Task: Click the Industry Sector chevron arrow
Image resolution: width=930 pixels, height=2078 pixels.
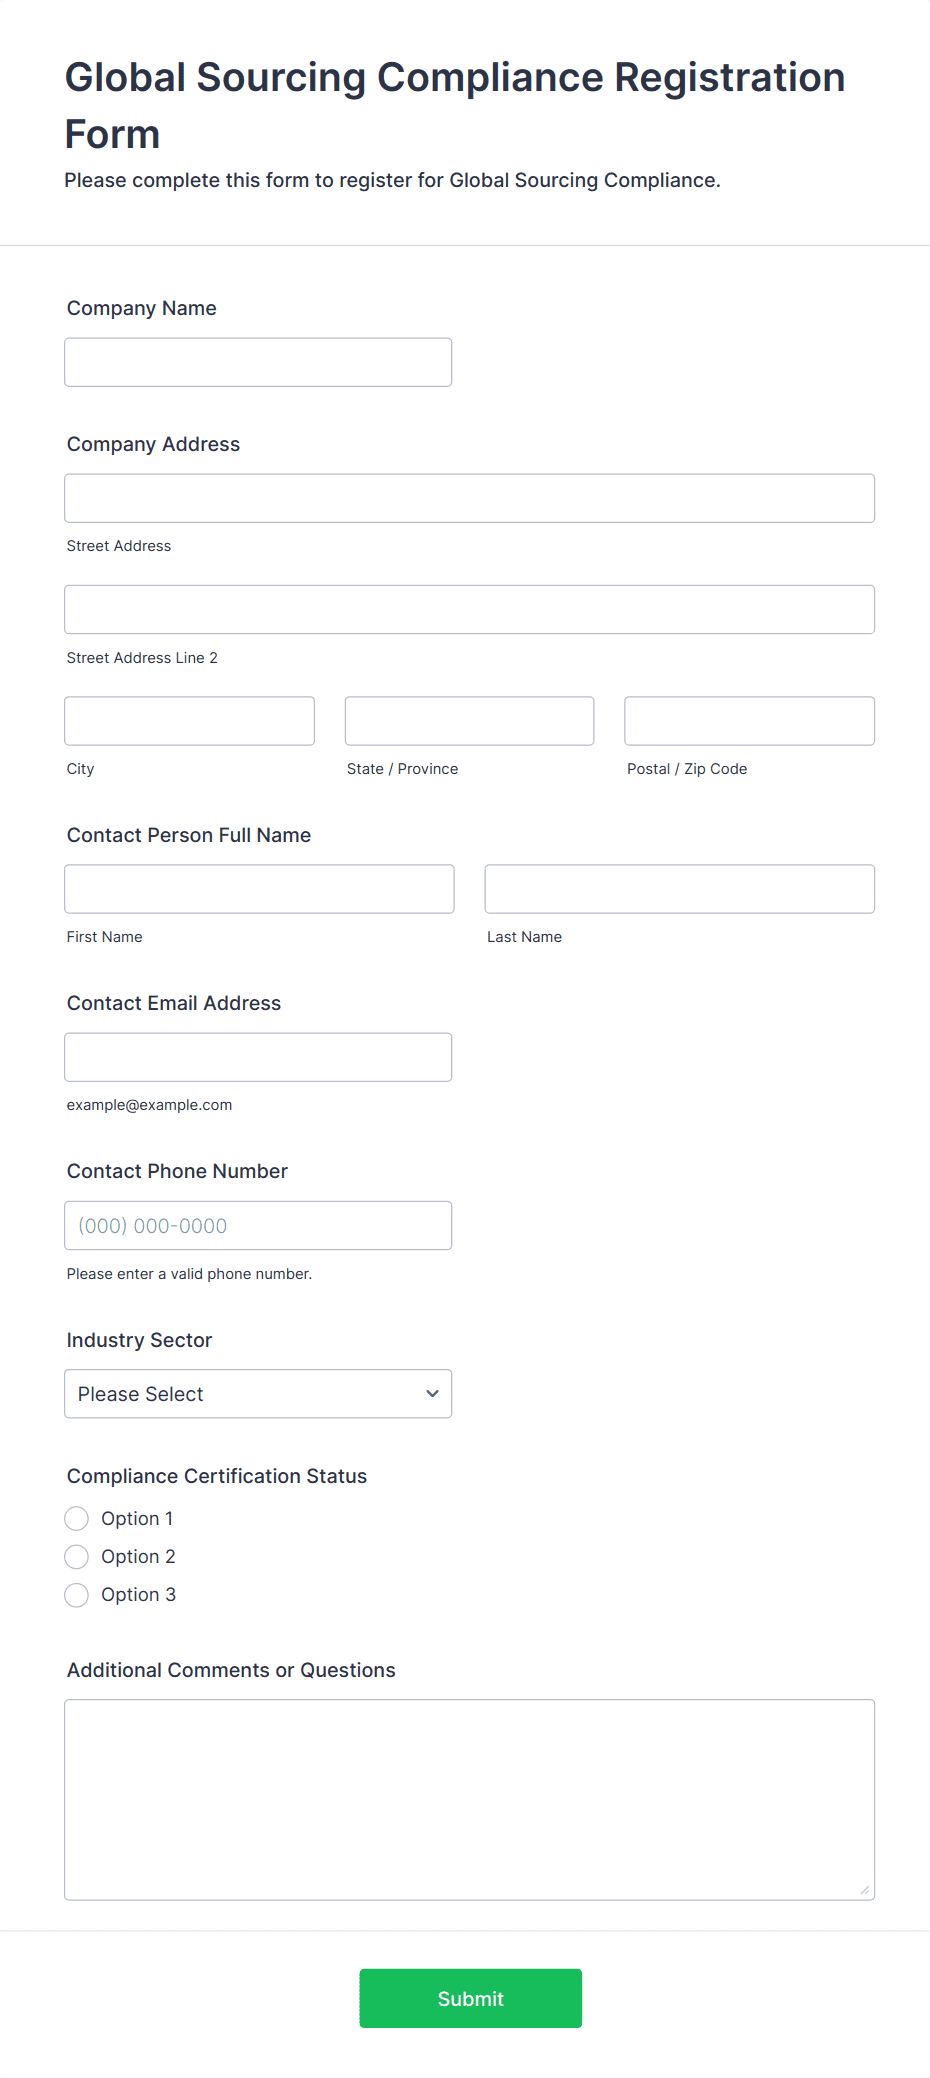Action: point(432,1394)
